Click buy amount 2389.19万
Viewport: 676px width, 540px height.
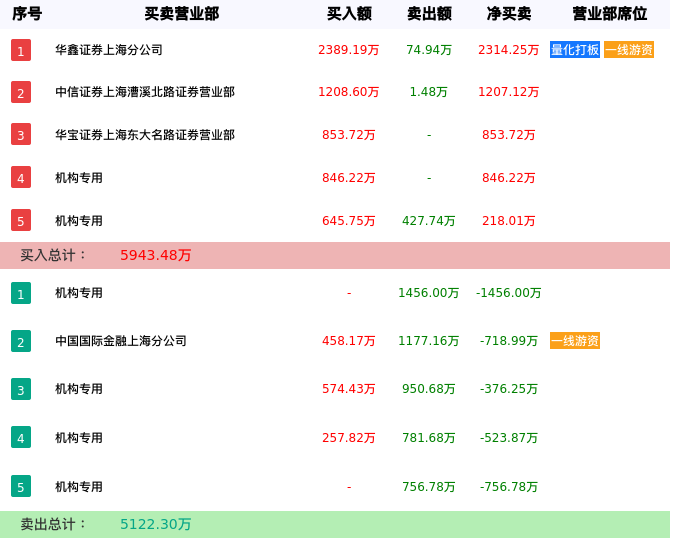348,50
